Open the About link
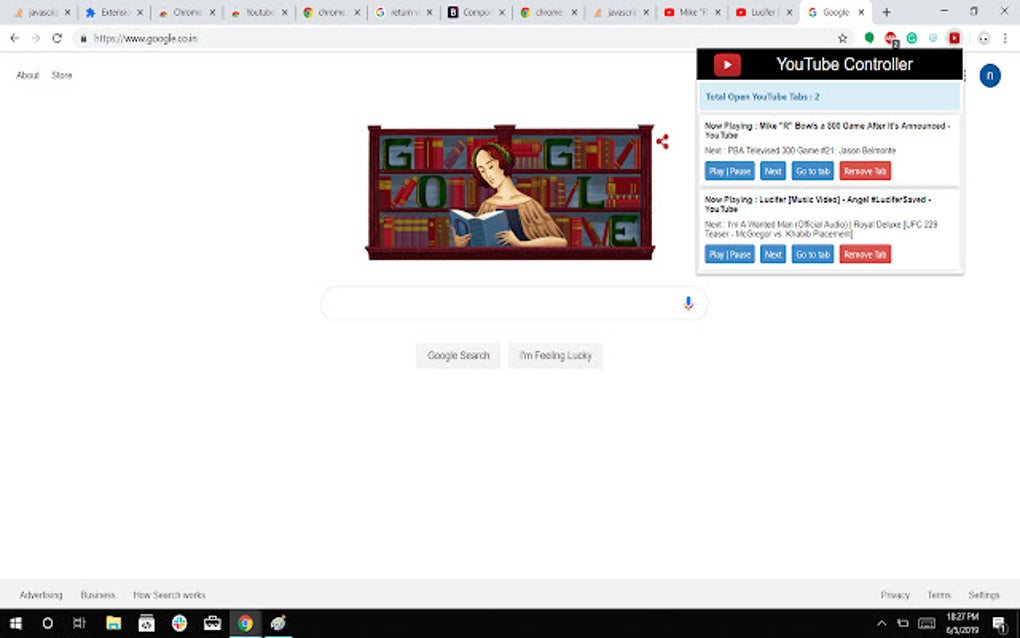This screenshot has width=1020, height=638. [x=27, y=75]
